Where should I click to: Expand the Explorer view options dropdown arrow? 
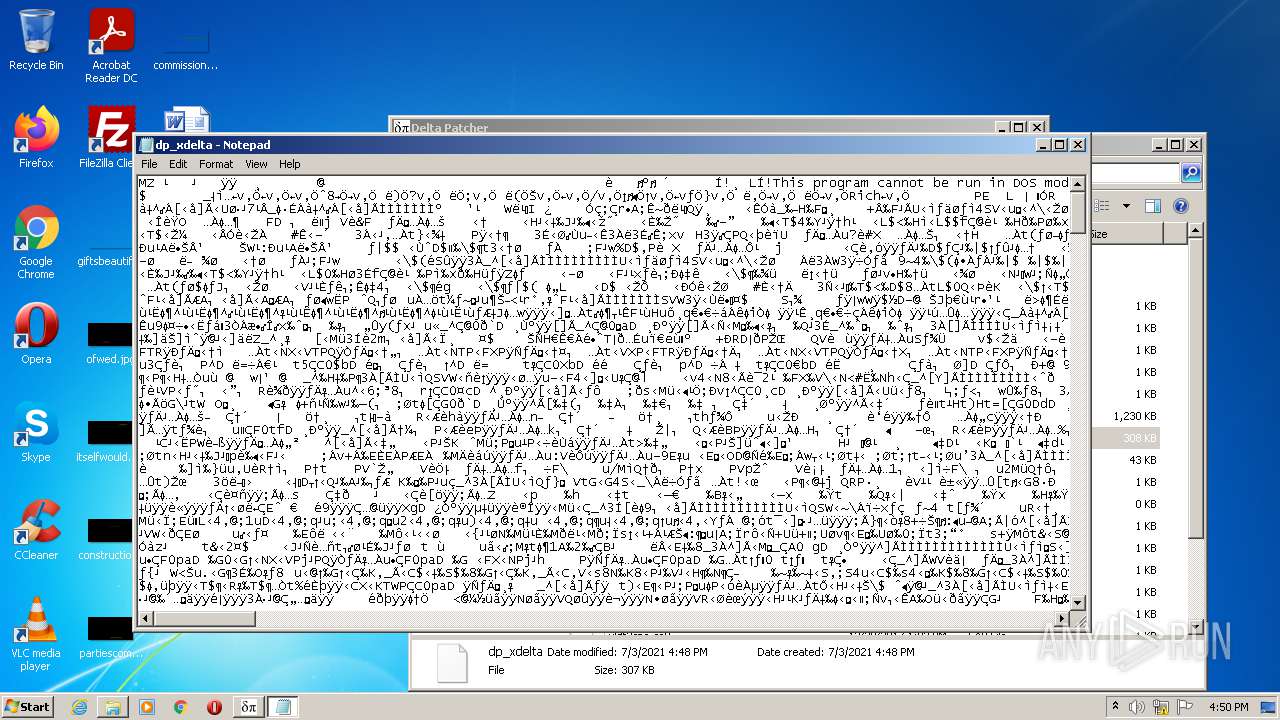tap(1126, 206)
